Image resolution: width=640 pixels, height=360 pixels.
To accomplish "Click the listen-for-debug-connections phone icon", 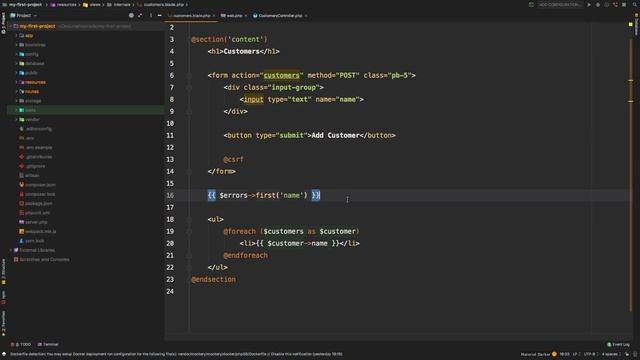I will (616, 5).
